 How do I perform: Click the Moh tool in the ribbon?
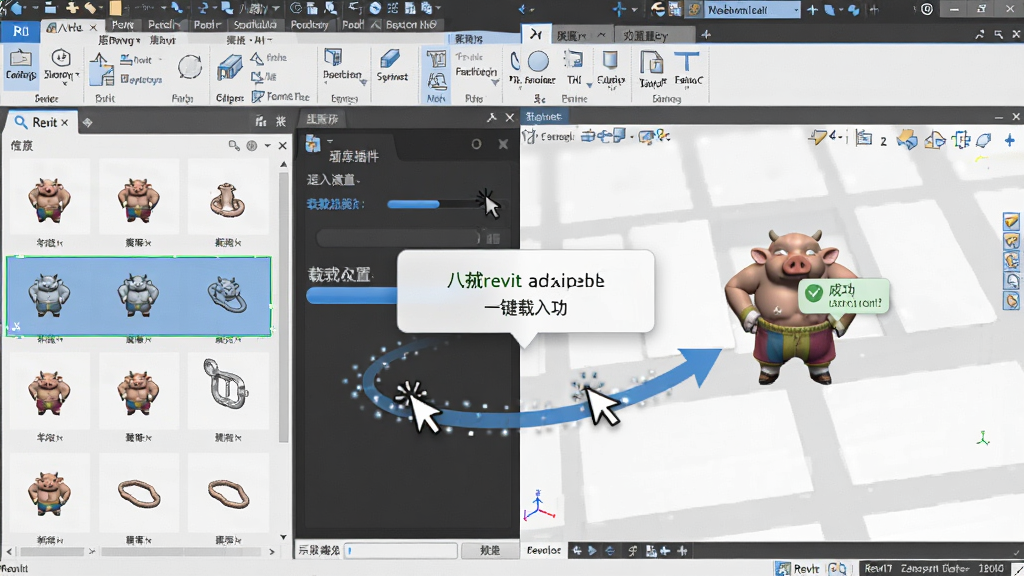pos(436,76)
